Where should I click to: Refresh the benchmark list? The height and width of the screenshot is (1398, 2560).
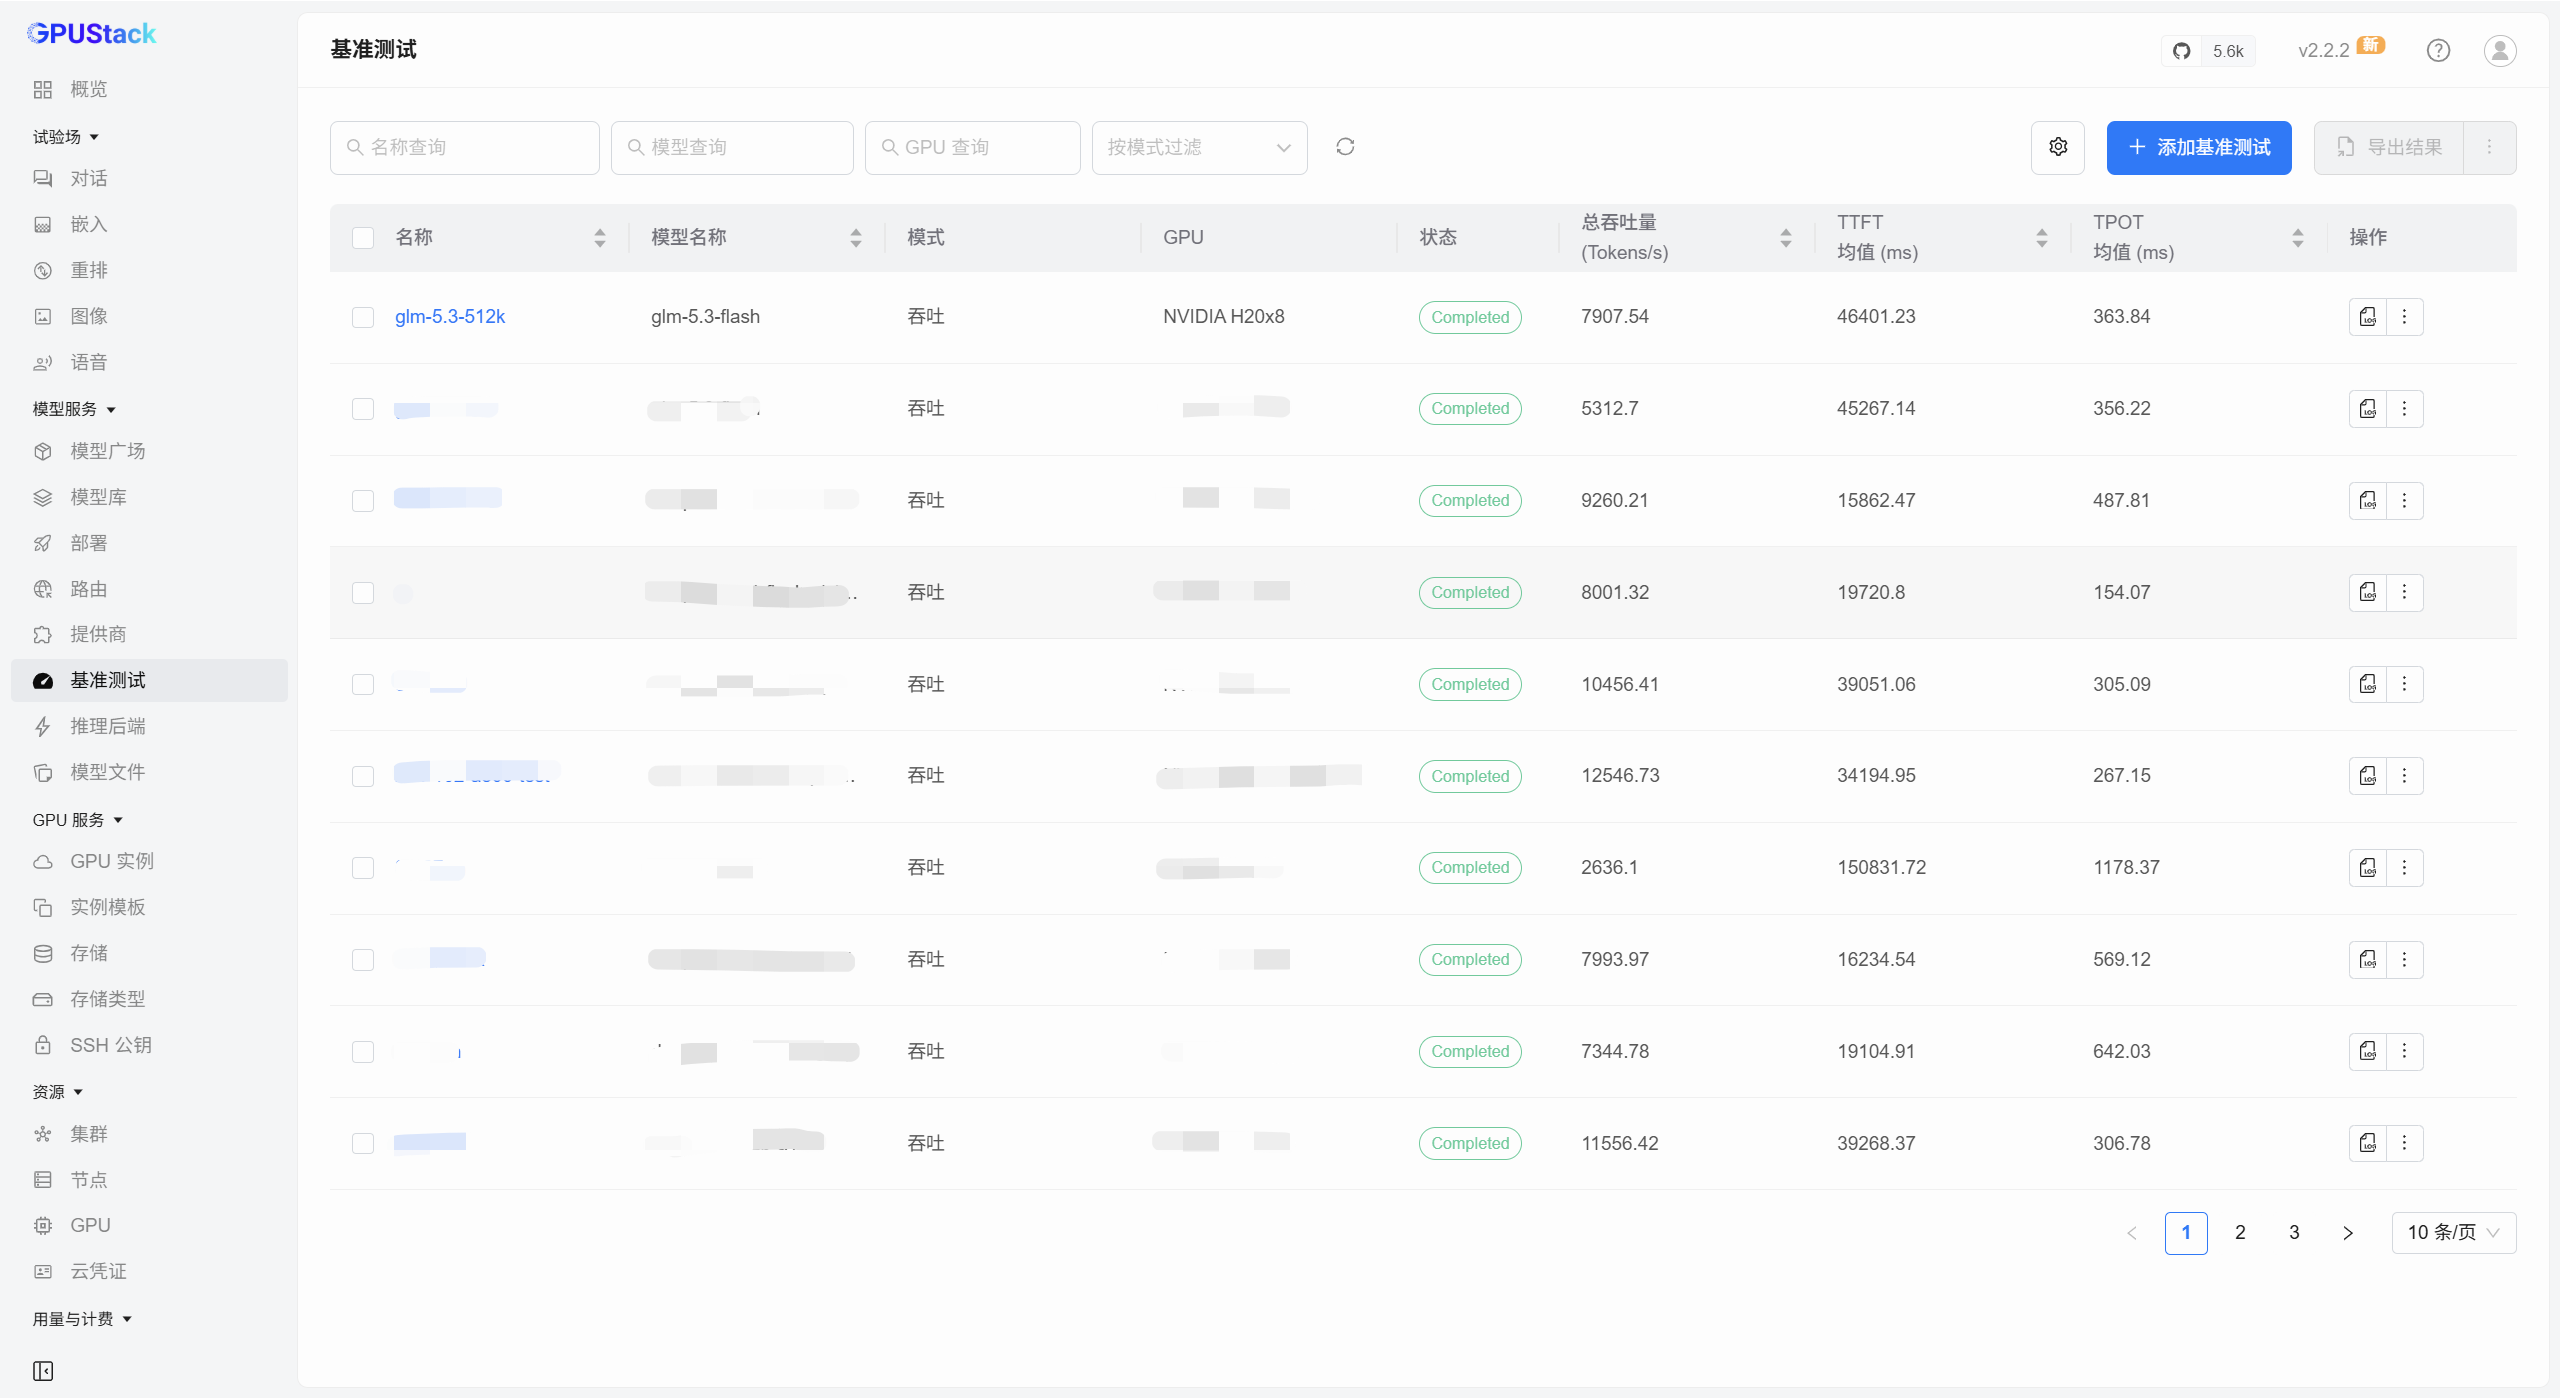pyautogui.click(x=1345, y=147)
